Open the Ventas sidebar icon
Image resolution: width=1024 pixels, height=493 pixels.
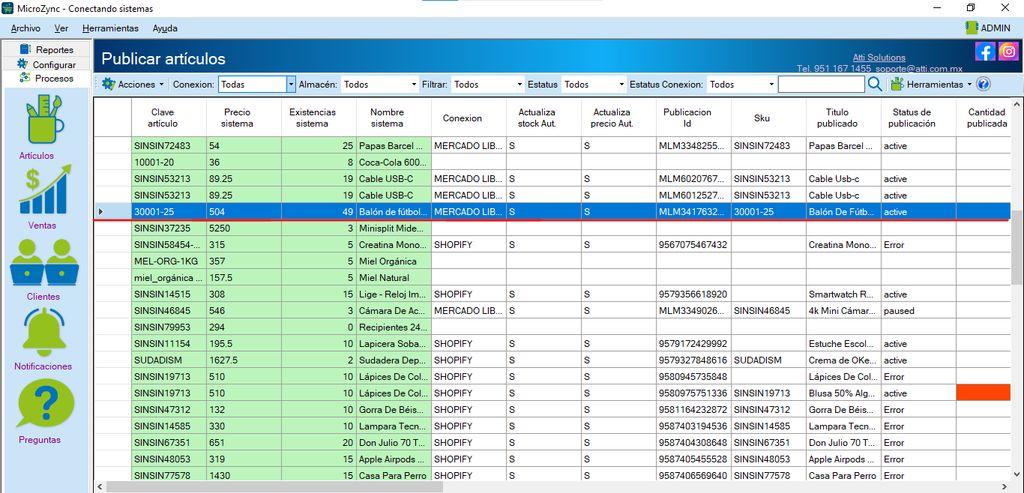click(45, 191)
